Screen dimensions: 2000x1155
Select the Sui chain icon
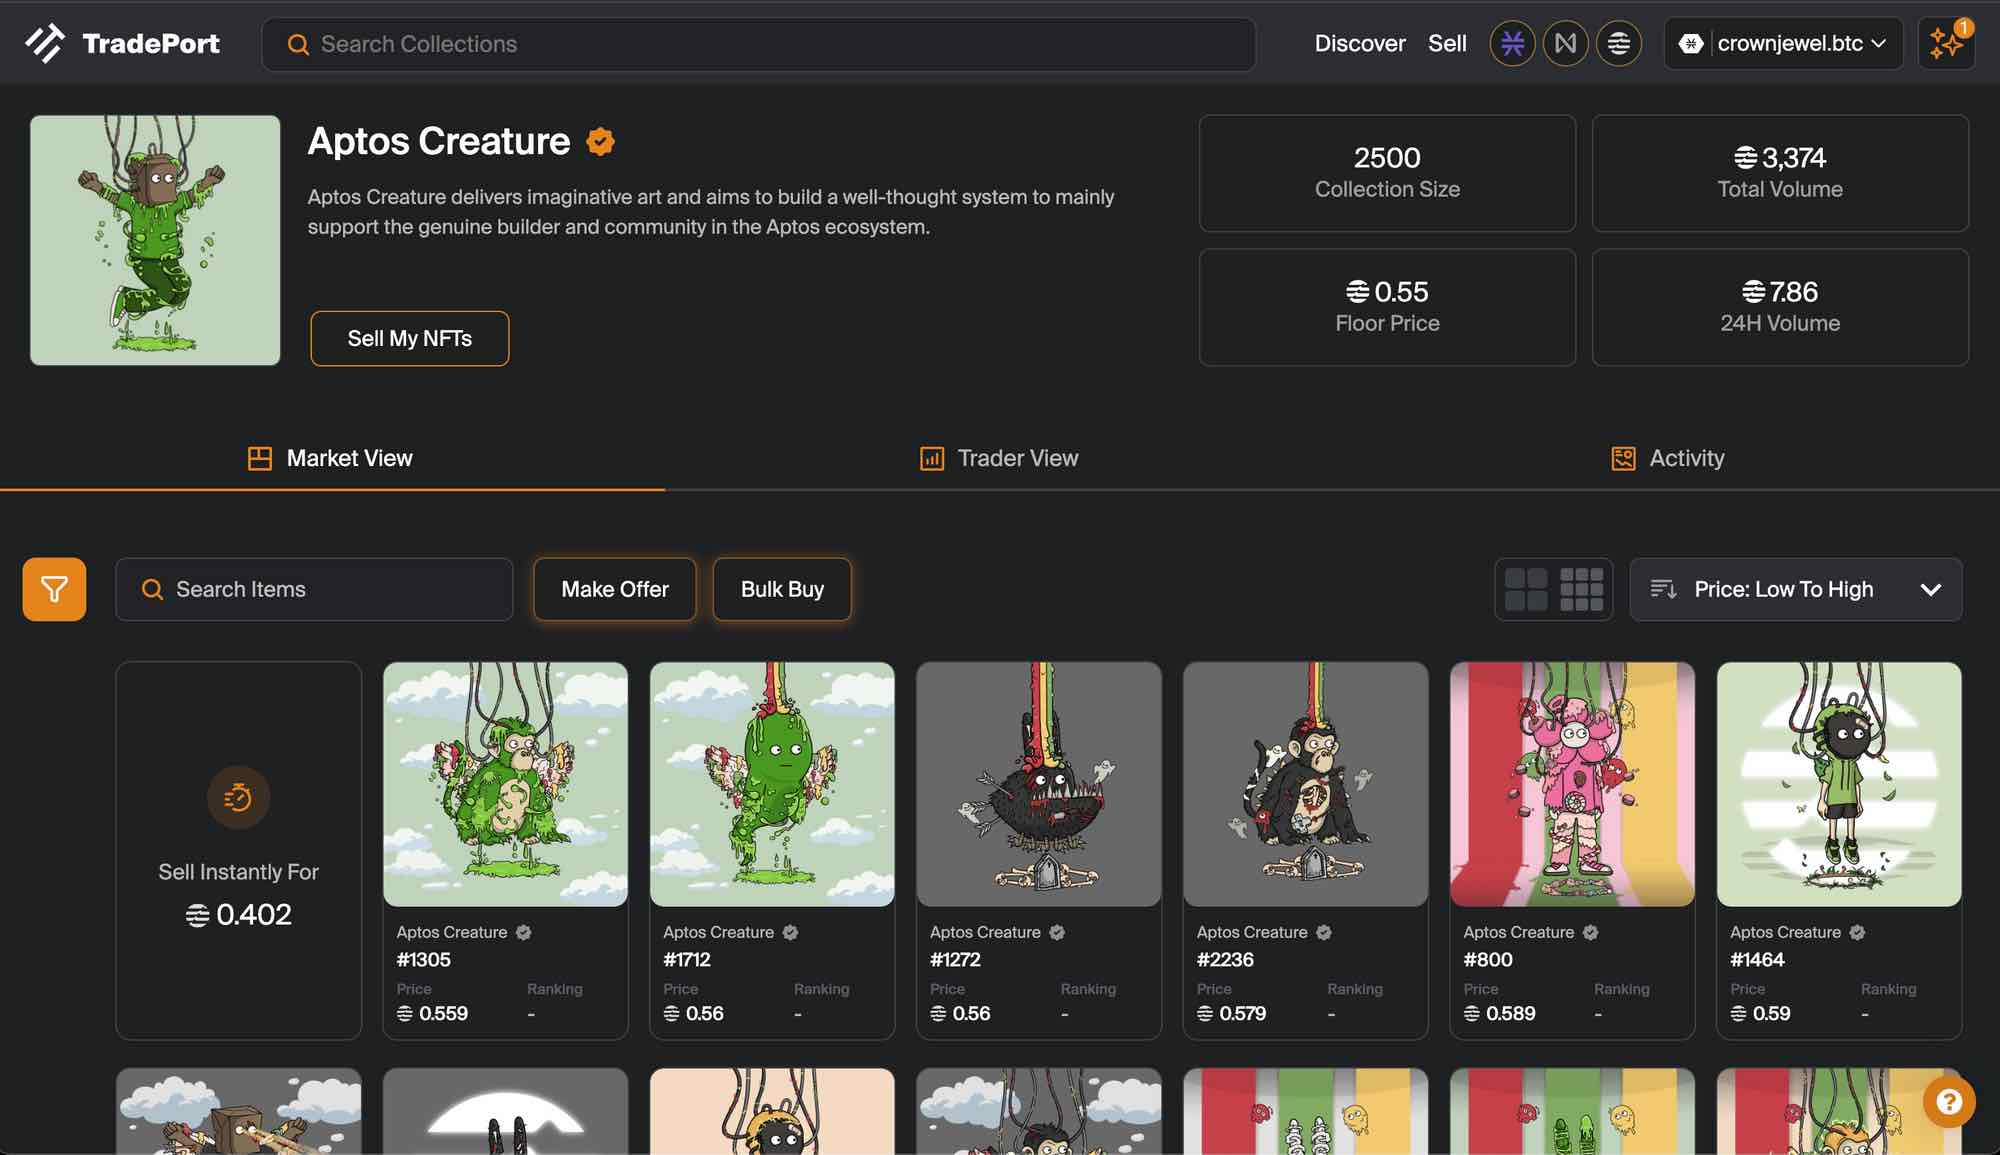1512,44
